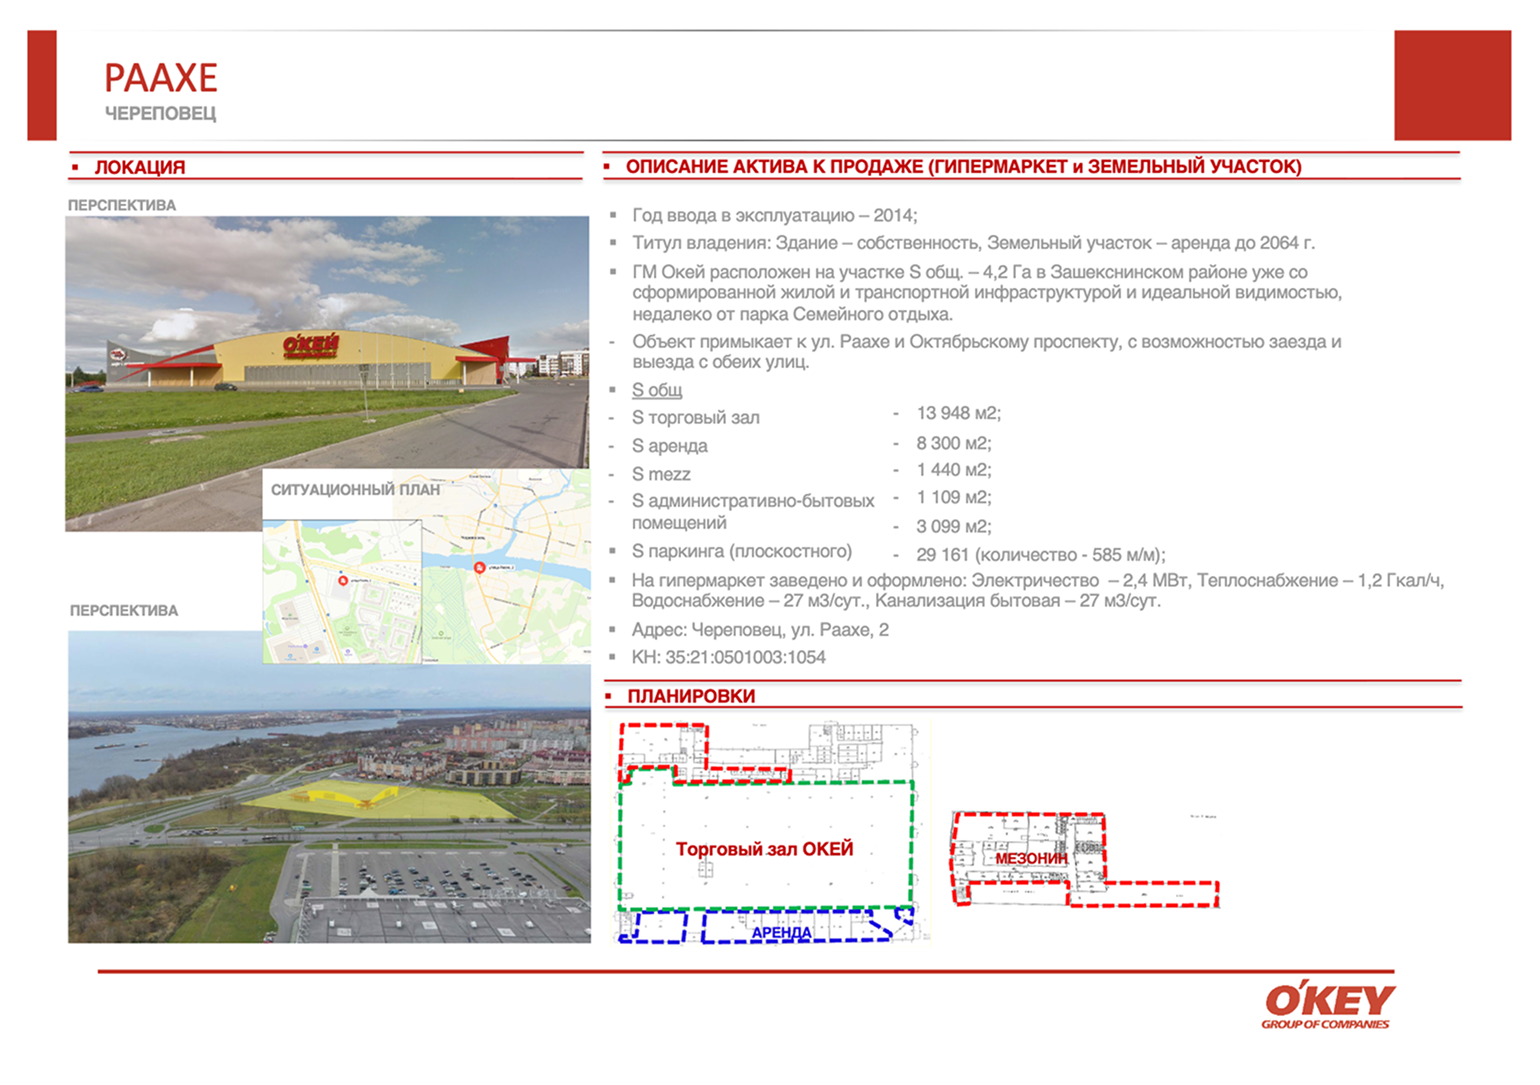Screen dimensions: 1540x1085
Task: Select the value "1 109 м2;"
Action: pos(954,497)
